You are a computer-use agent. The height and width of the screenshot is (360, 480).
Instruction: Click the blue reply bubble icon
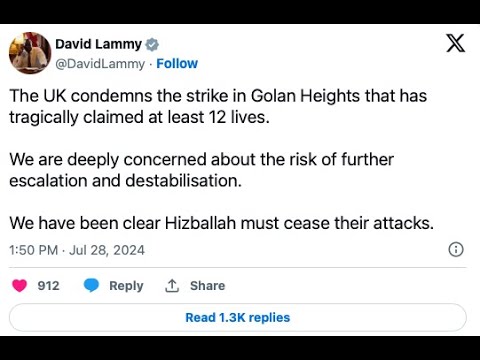click(x=91, y=286)
